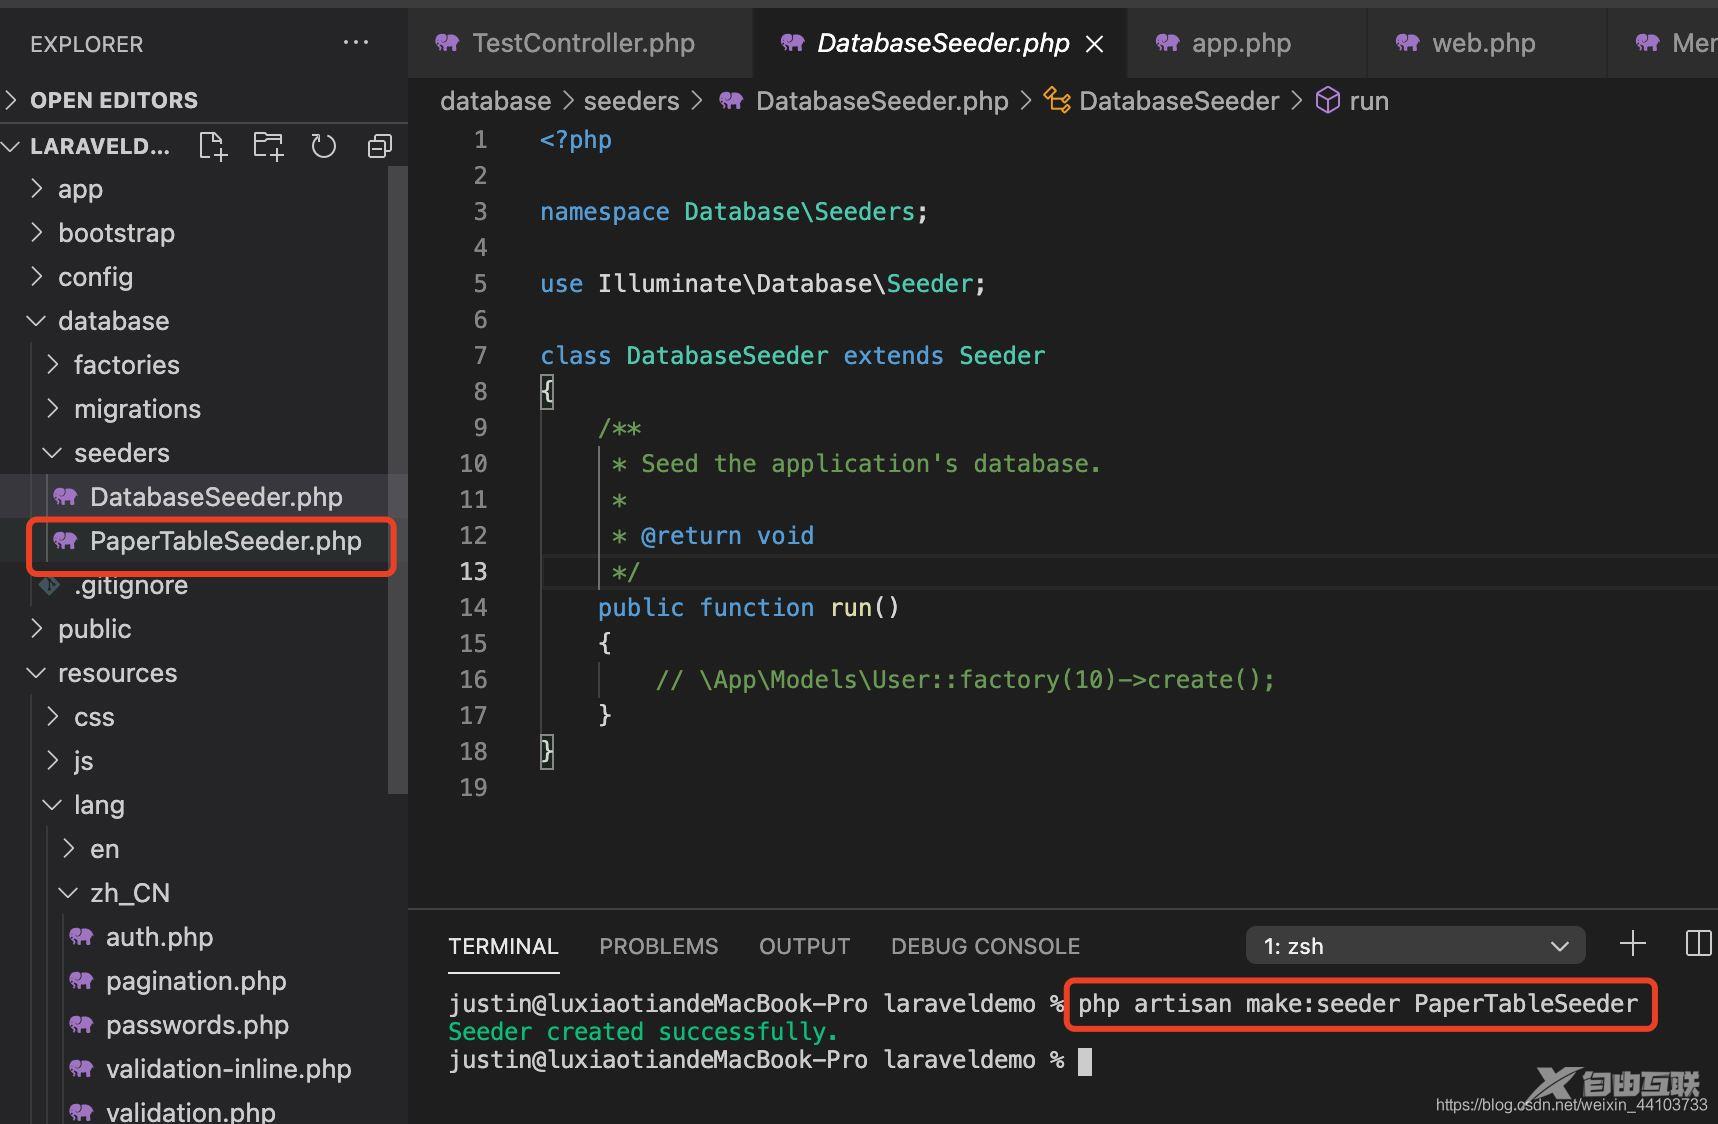Click the PHP icon beside DatabaseSeeder.php in tree
Viewport: 1718px width, 1124px height.
click(65, 497)
